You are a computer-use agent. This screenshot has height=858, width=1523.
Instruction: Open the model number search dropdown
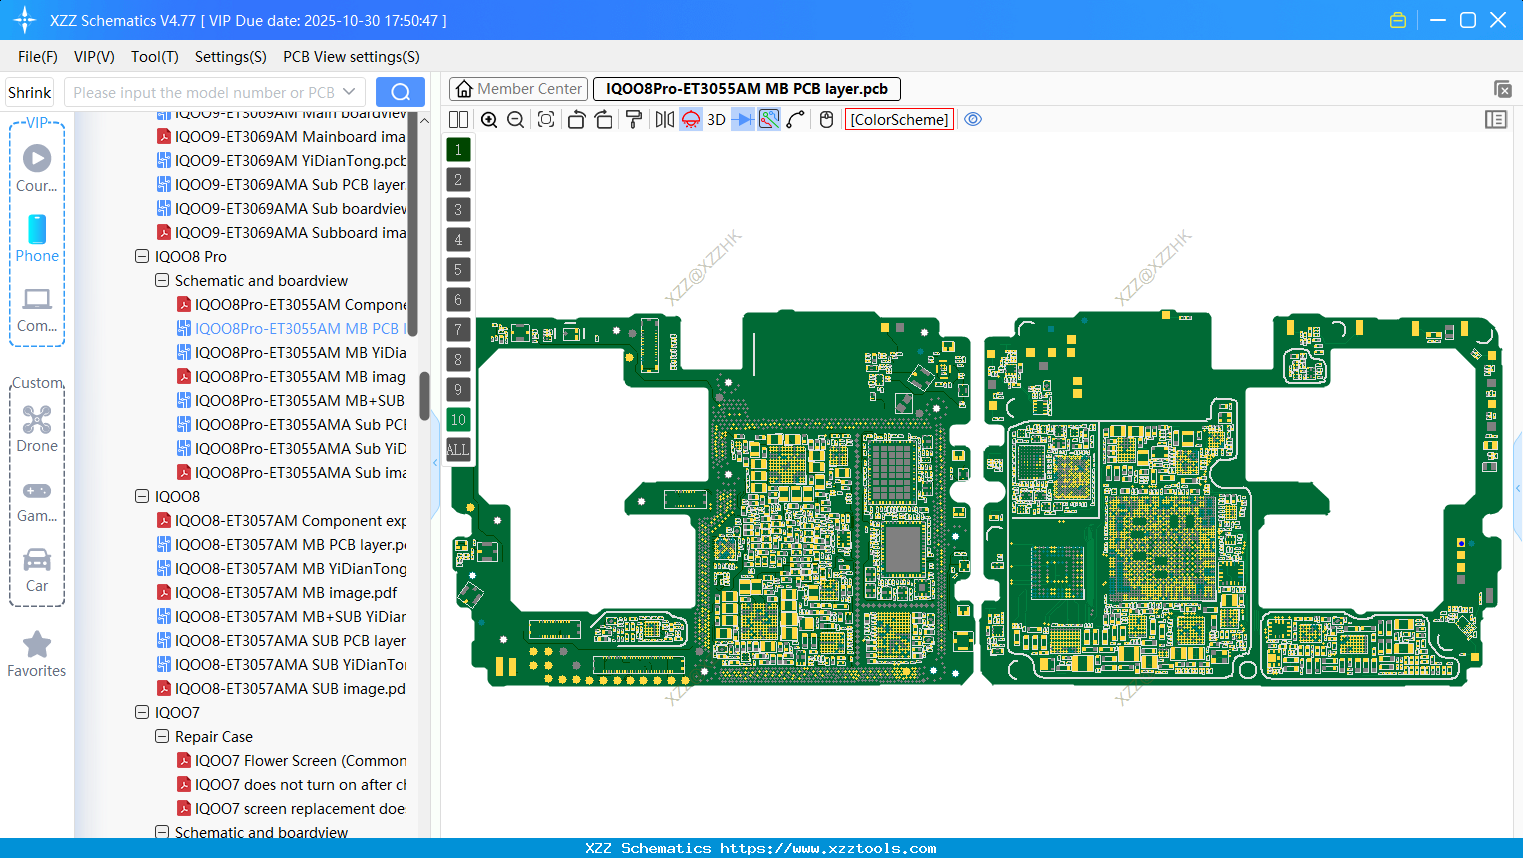click(349, 91)
